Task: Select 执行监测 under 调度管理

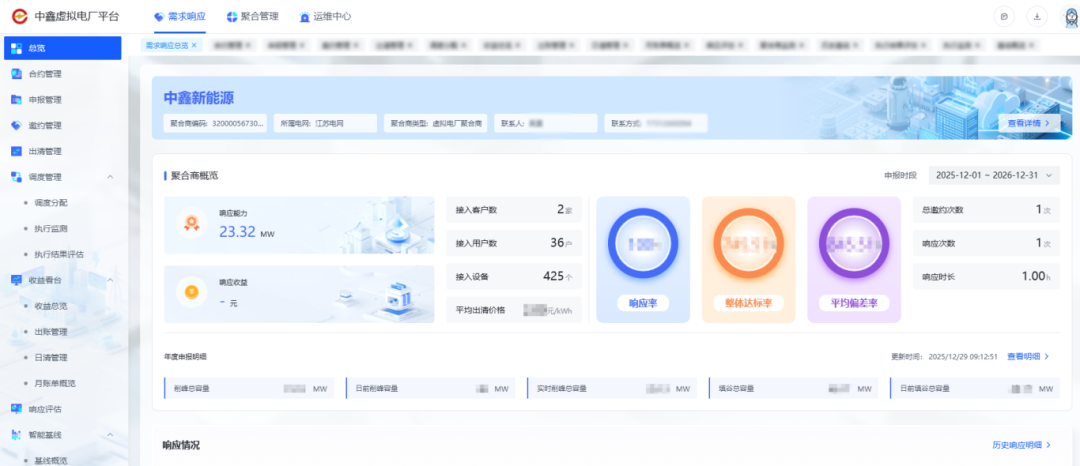Action: click(x=51, y=229)
